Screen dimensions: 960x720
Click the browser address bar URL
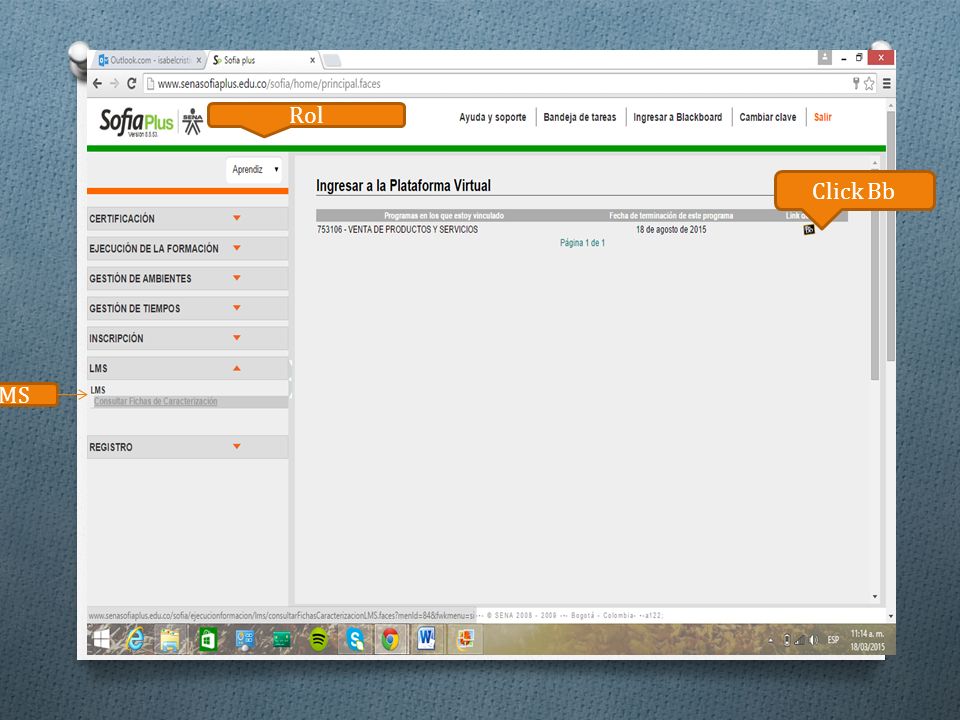tap(269, 84)
